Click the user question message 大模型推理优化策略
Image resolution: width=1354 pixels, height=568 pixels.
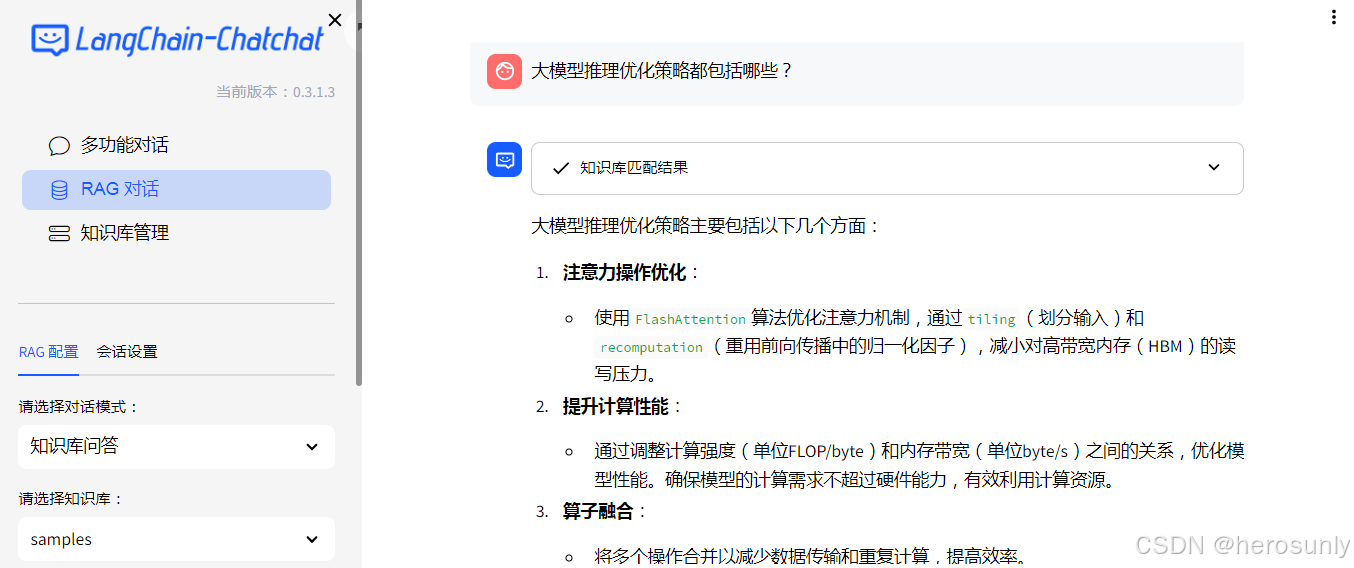[662, 71]
